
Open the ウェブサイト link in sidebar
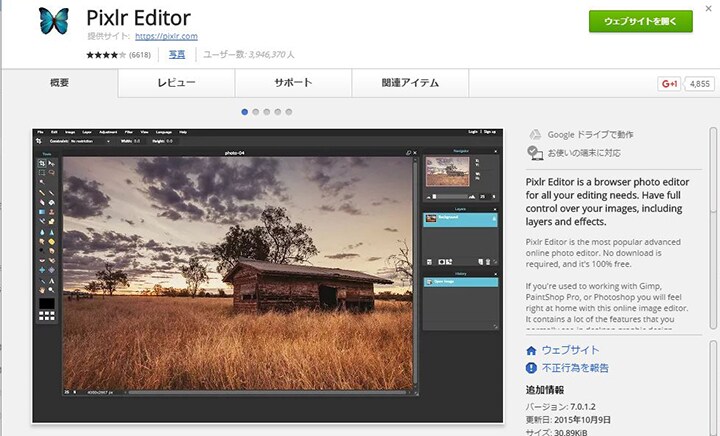pyautogui.click(x=570, y=350)
